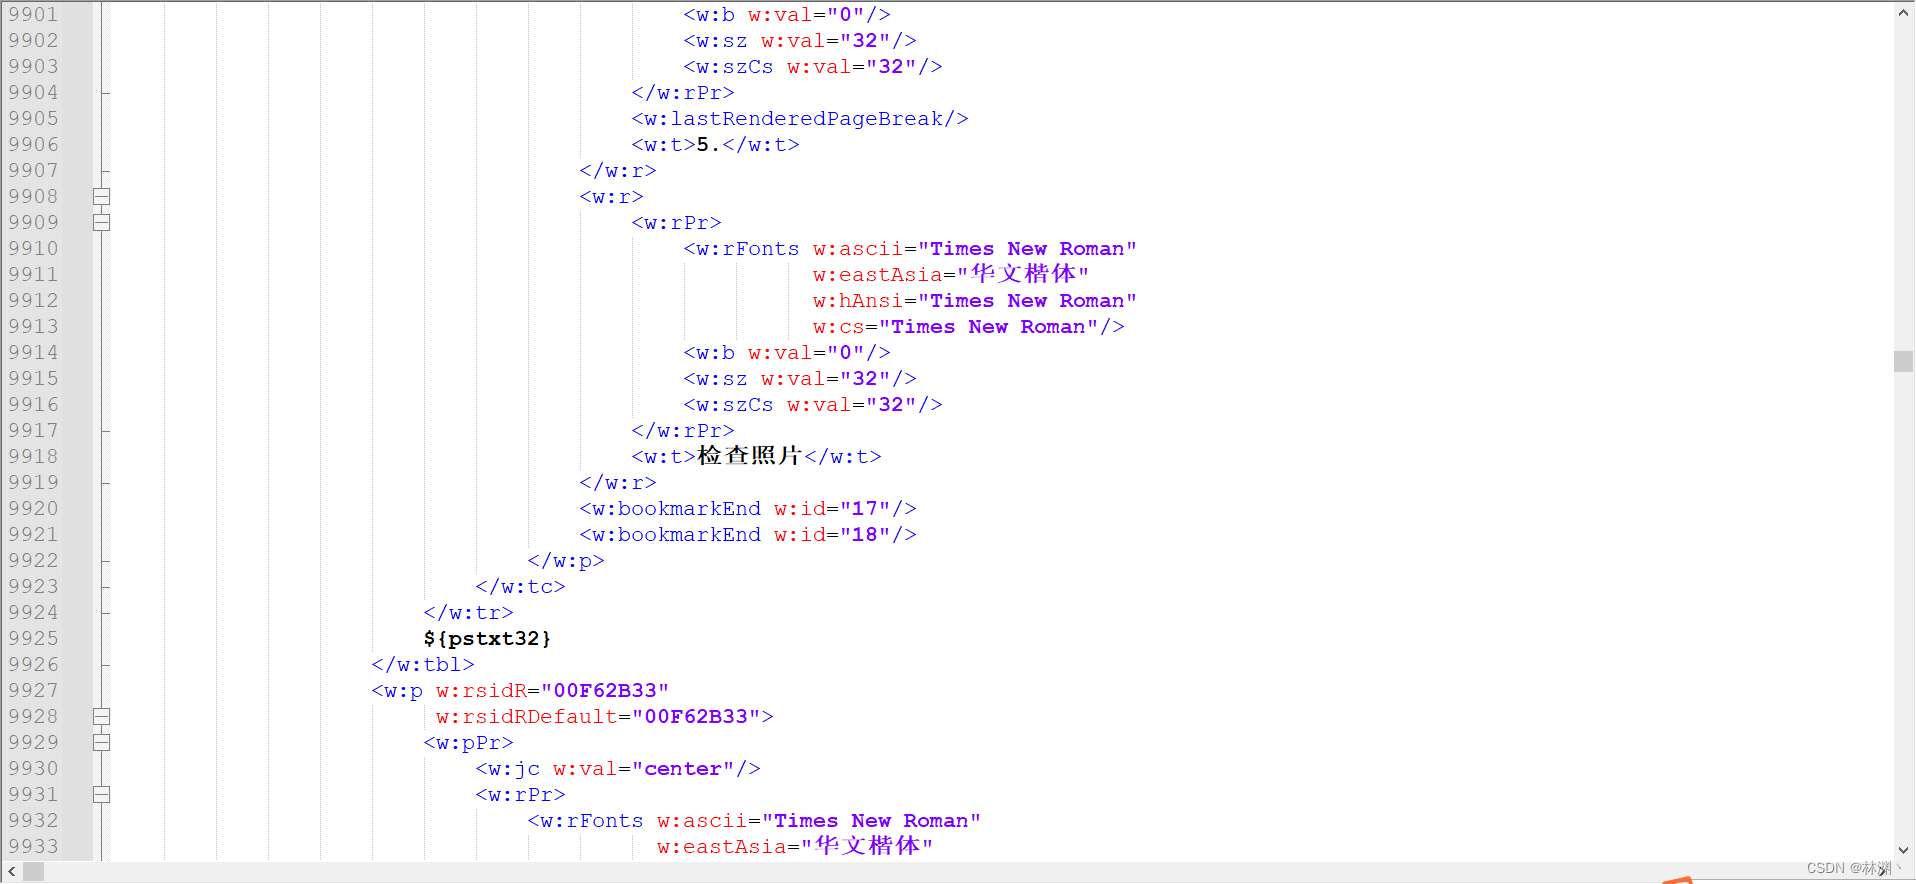1916x884 pixels.
Task: Click line number 9901
Action: point(34,15)
